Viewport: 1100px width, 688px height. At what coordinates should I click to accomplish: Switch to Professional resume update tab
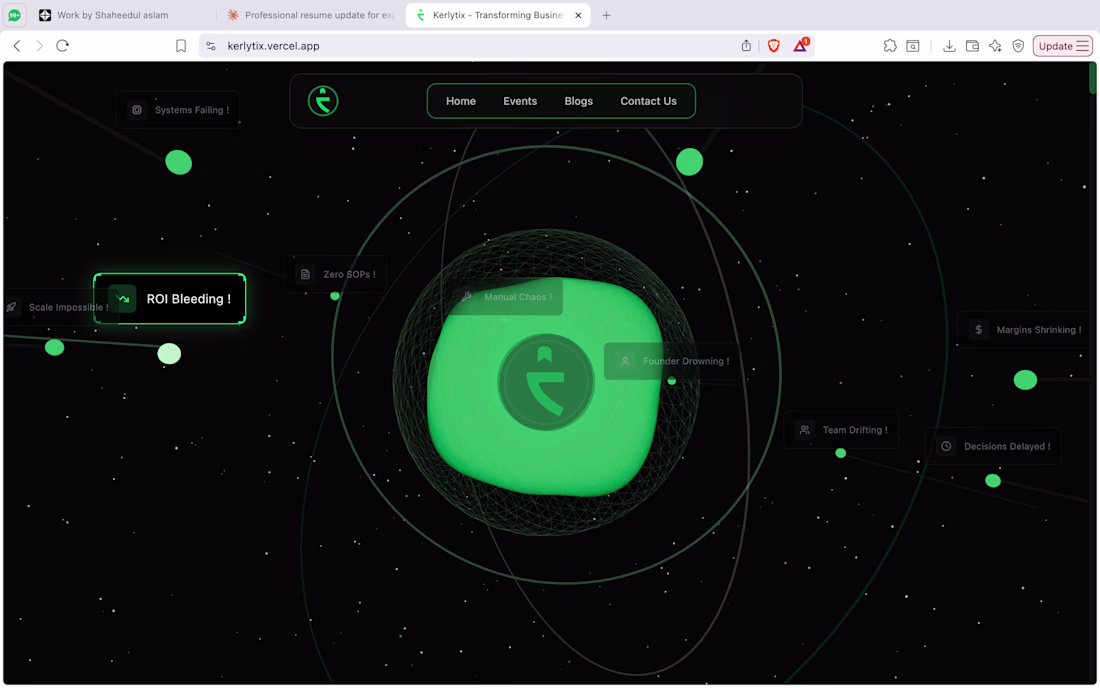[312, 15]
